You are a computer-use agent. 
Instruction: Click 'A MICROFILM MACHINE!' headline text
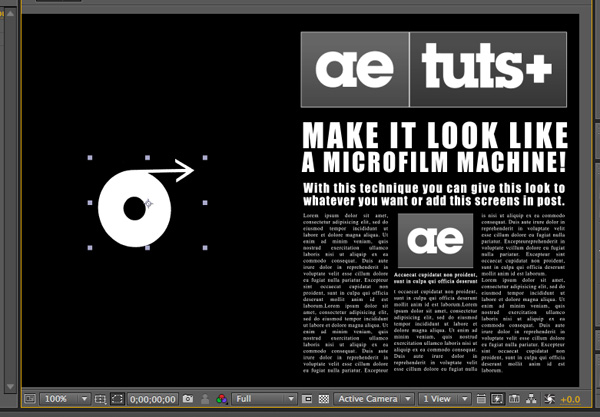coord(434,162)
